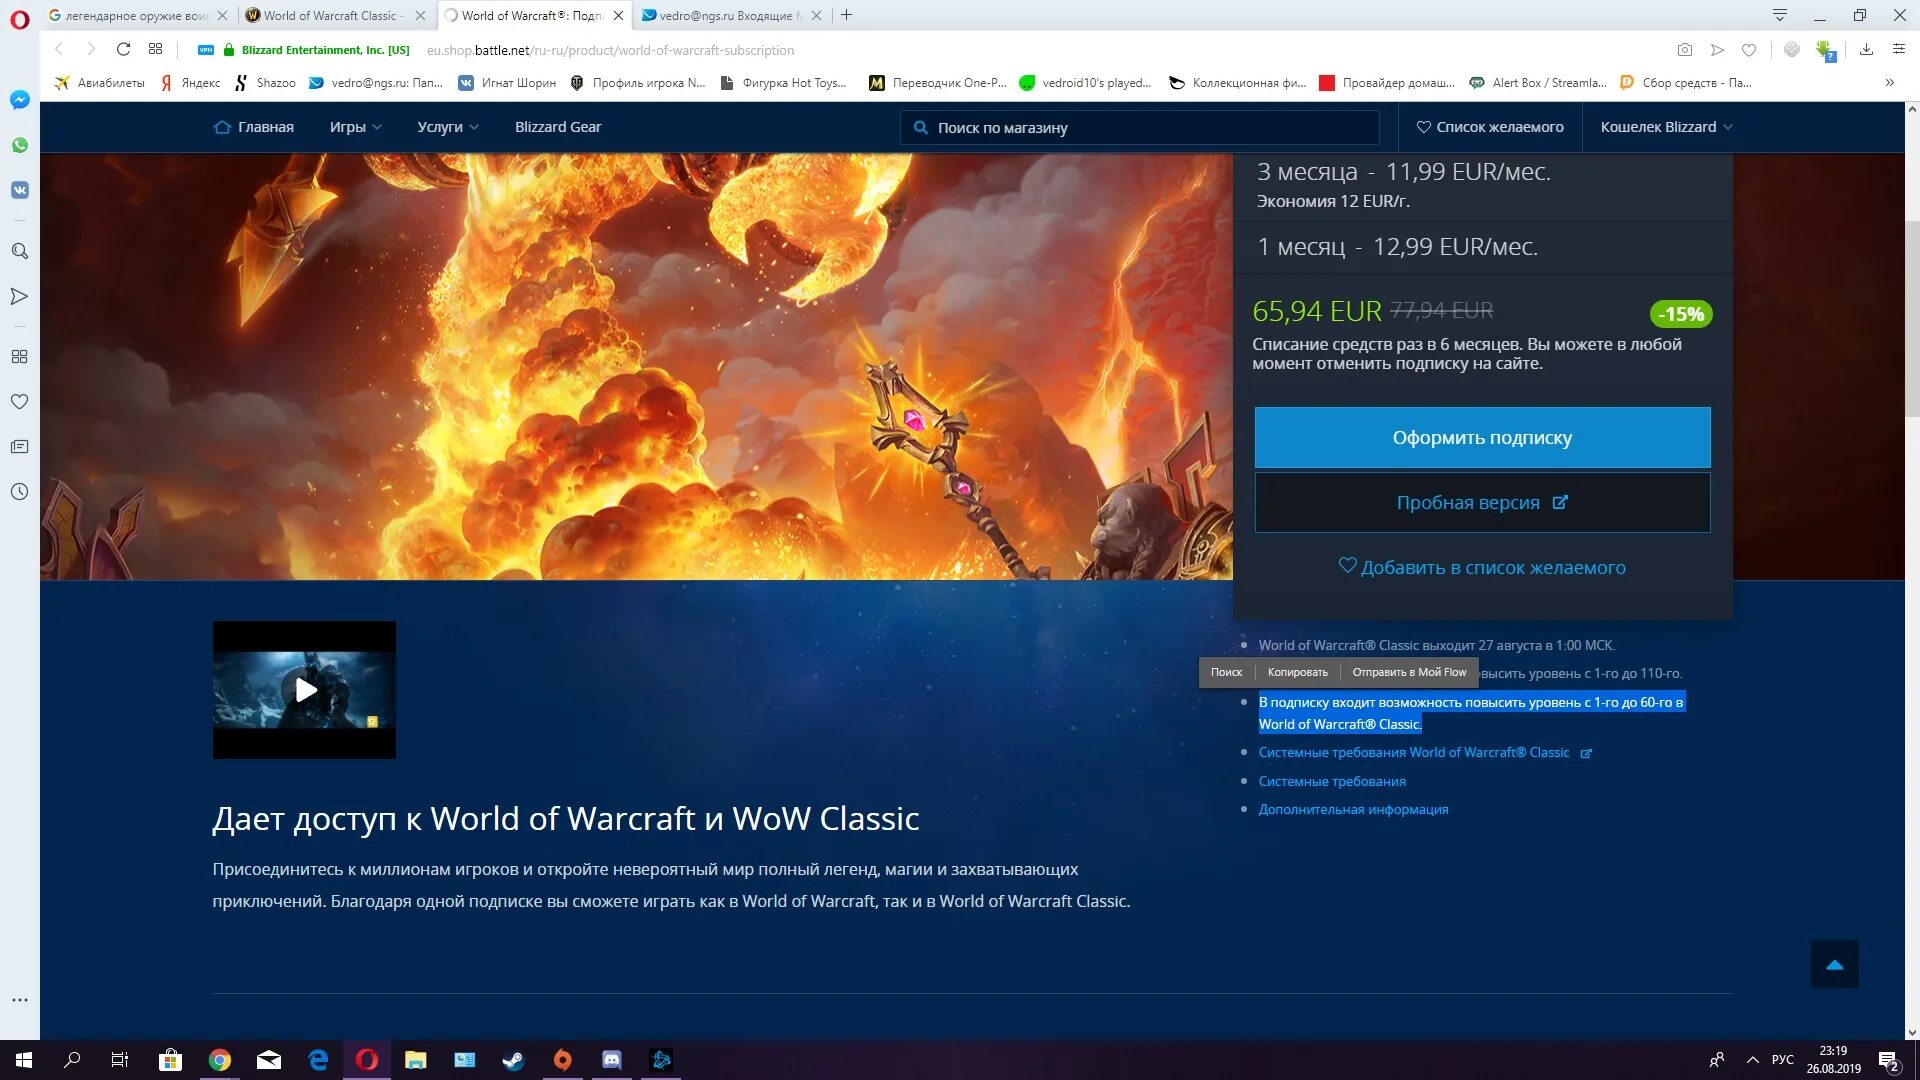This screenshot has width=1920, height=1080.
Task: Click the store search magnifier icon
Action: coord(921,127)
